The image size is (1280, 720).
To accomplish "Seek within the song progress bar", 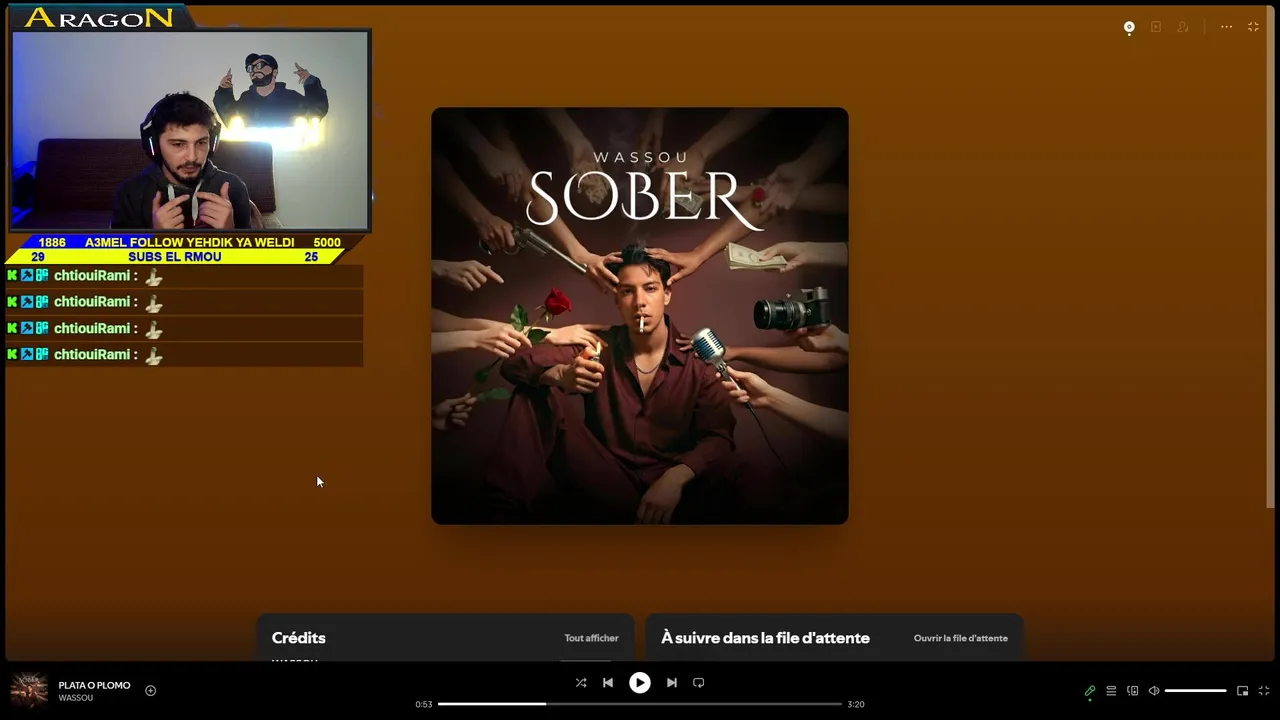I will (x=640, y=704).
